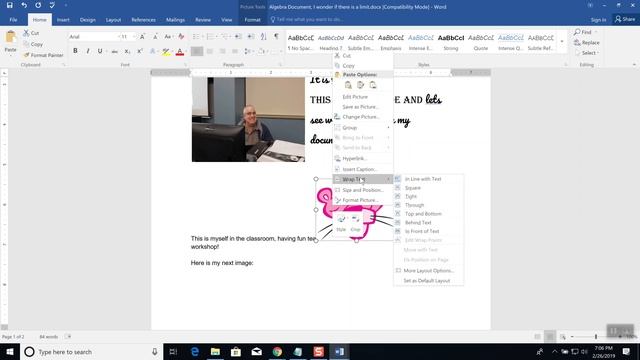Expand the Styles gallery more arrow
Screen dimensions: 640x360
(562, 42)
